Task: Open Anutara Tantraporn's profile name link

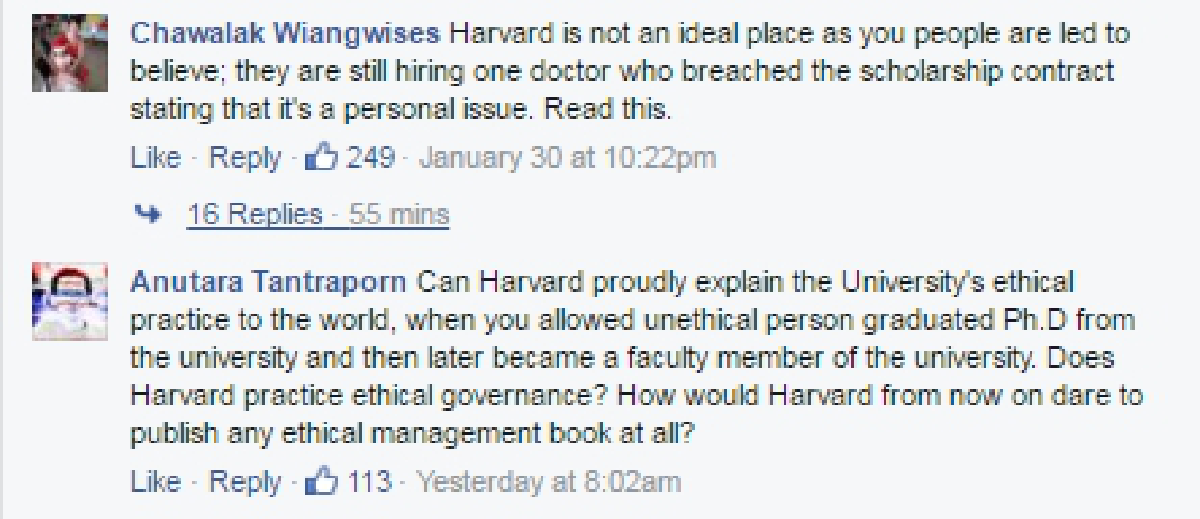Action: point(269,281)
